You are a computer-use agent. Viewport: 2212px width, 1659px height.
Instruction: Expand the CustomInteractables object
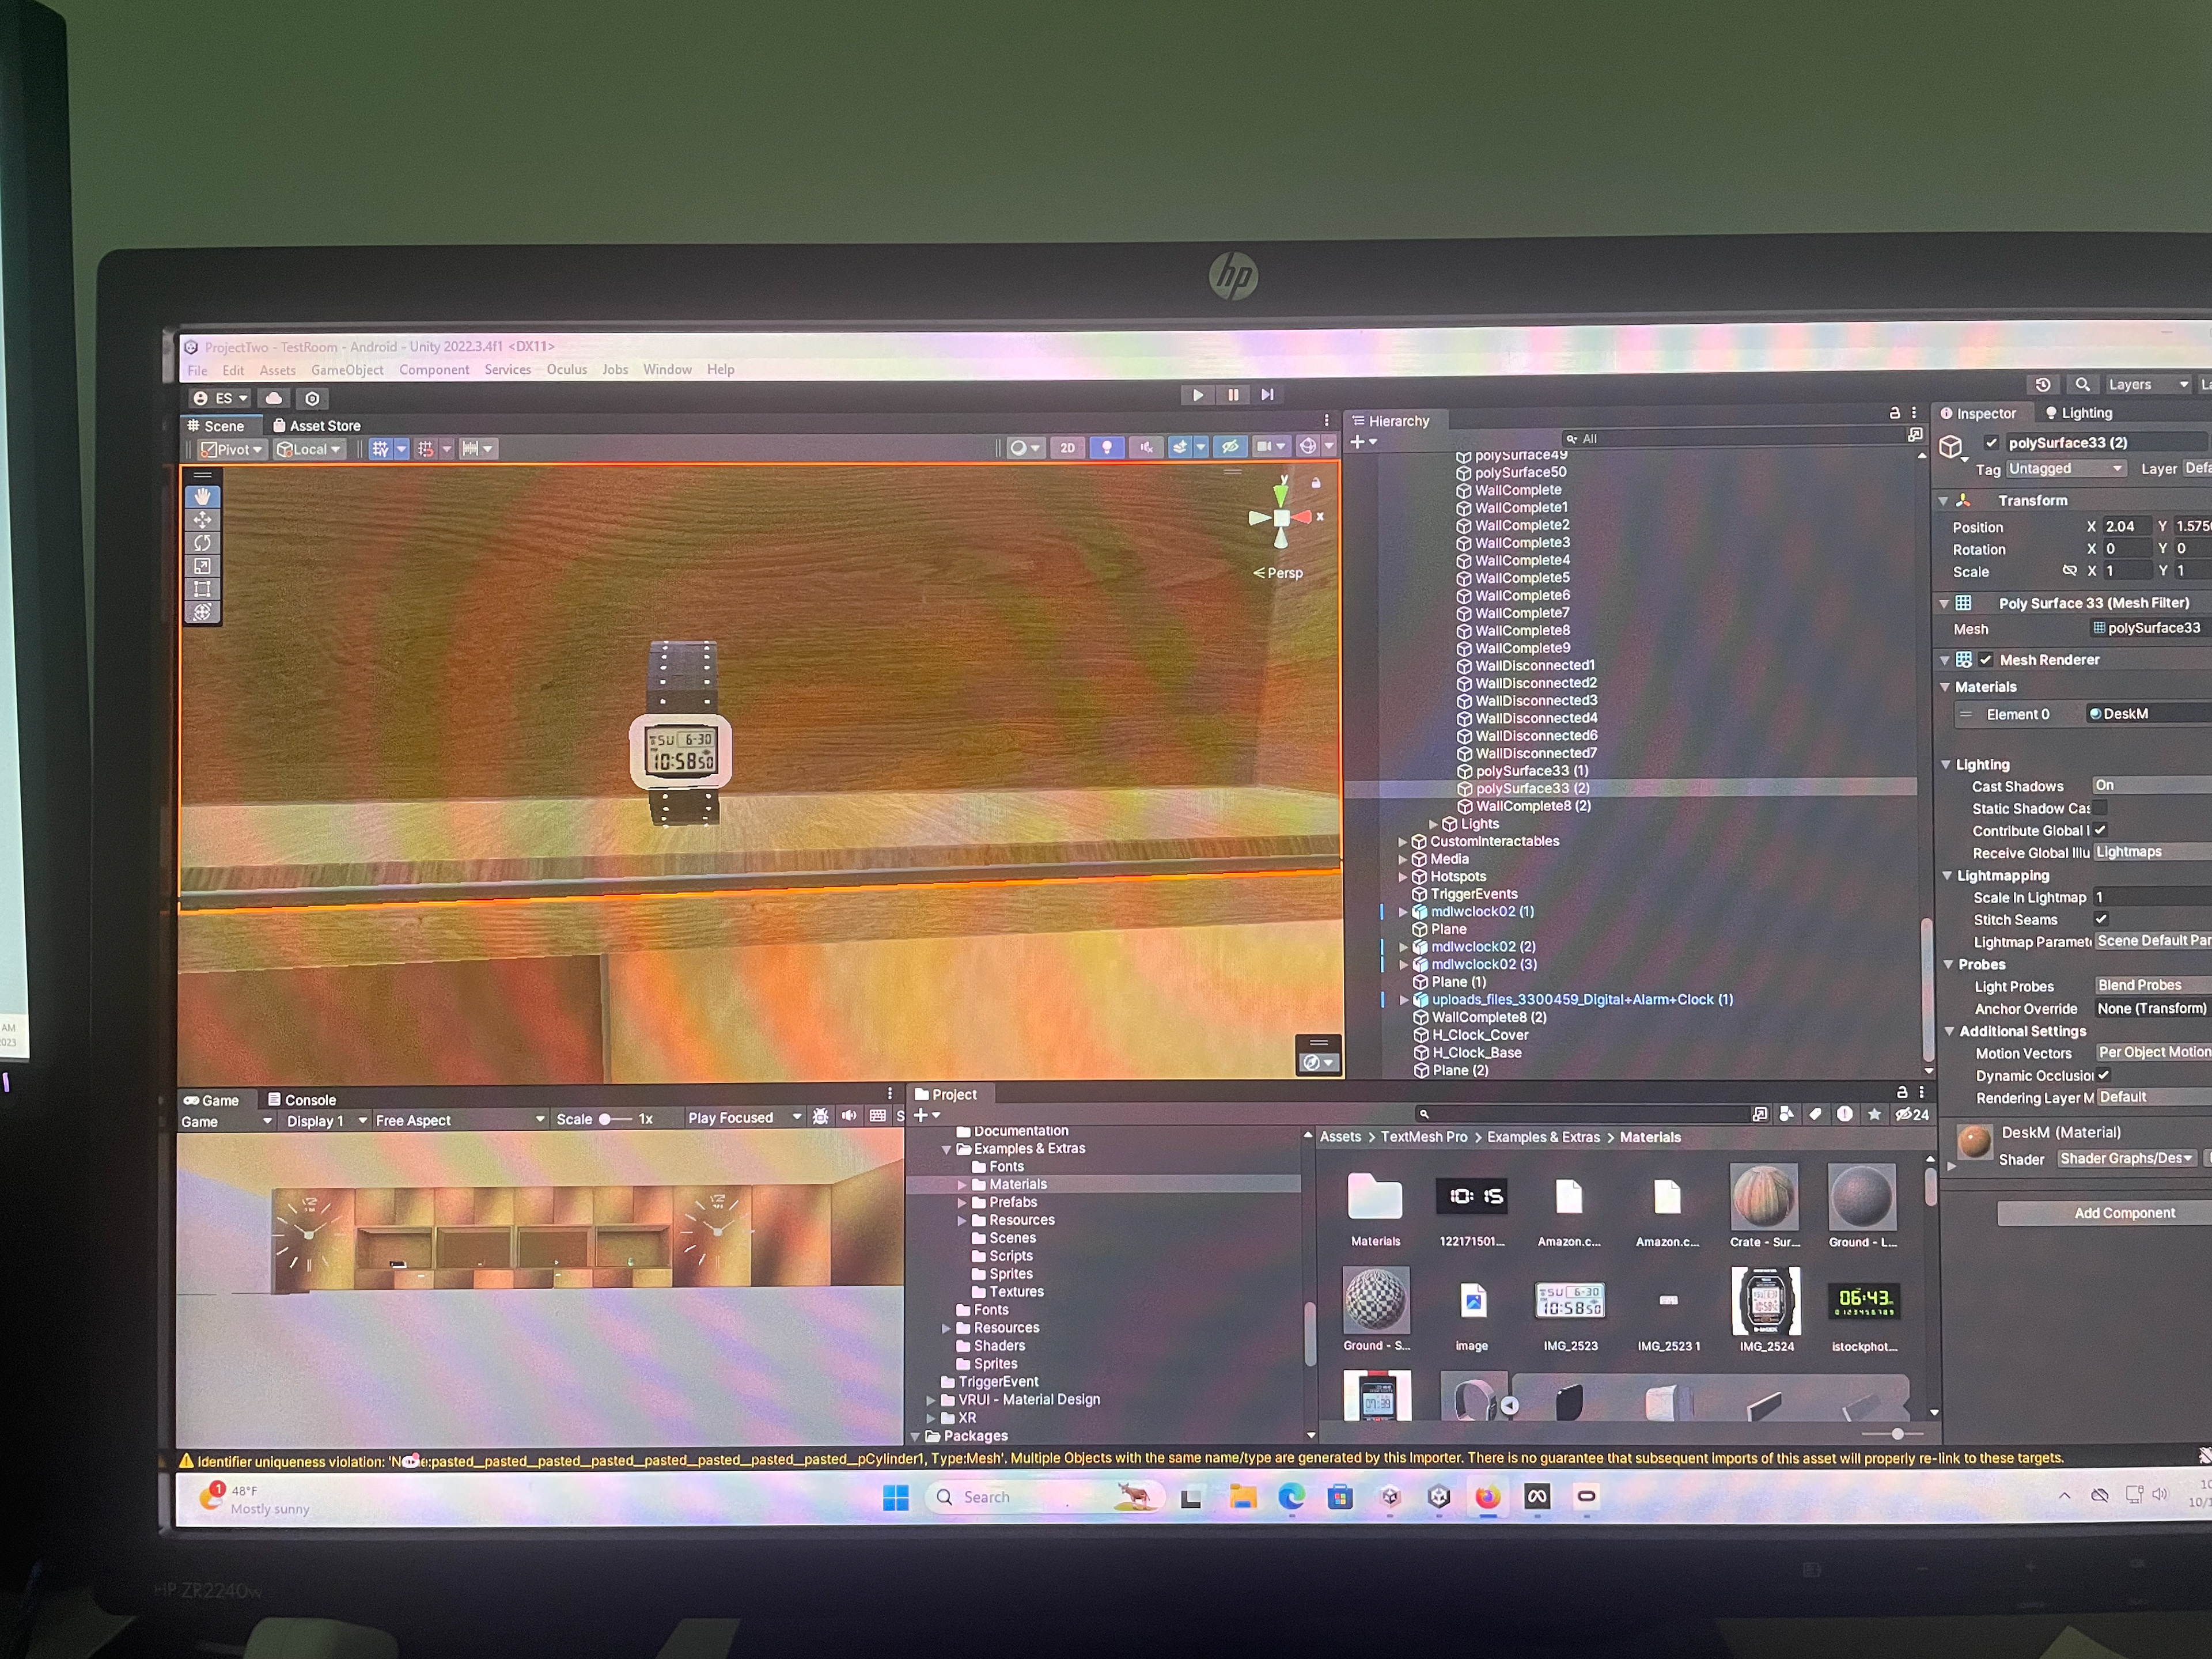[x=1402, y=842]
